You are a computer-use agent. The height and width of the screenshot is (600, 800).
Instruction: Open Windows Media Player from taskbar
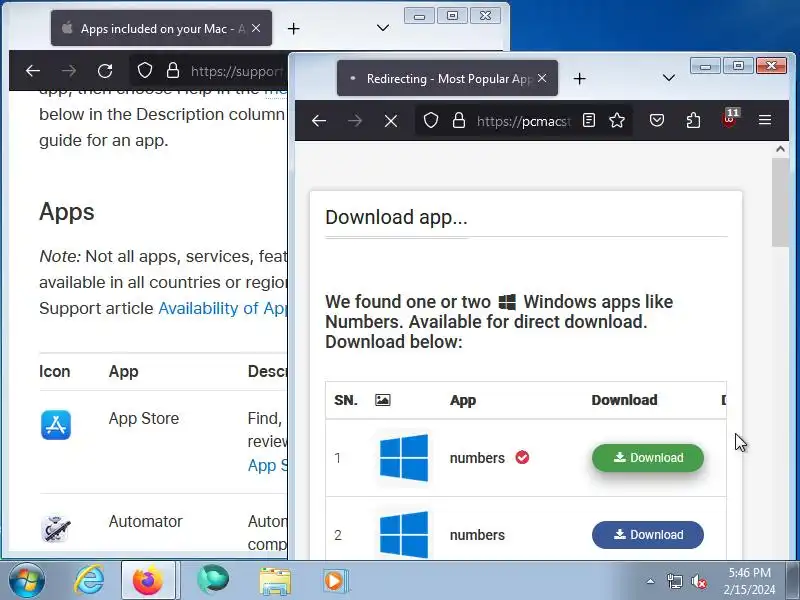336,581
